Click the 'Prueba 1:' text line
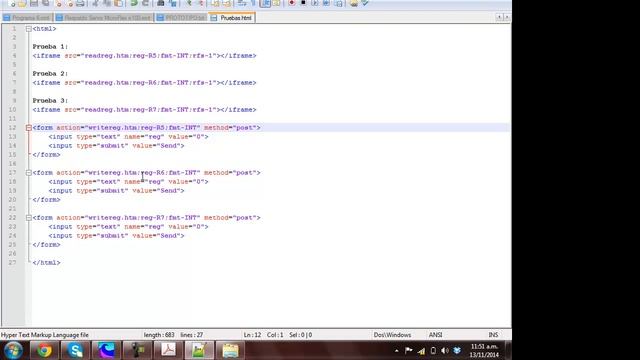The width and height of the screenshot is (640, 360). (x=50, y=47)
